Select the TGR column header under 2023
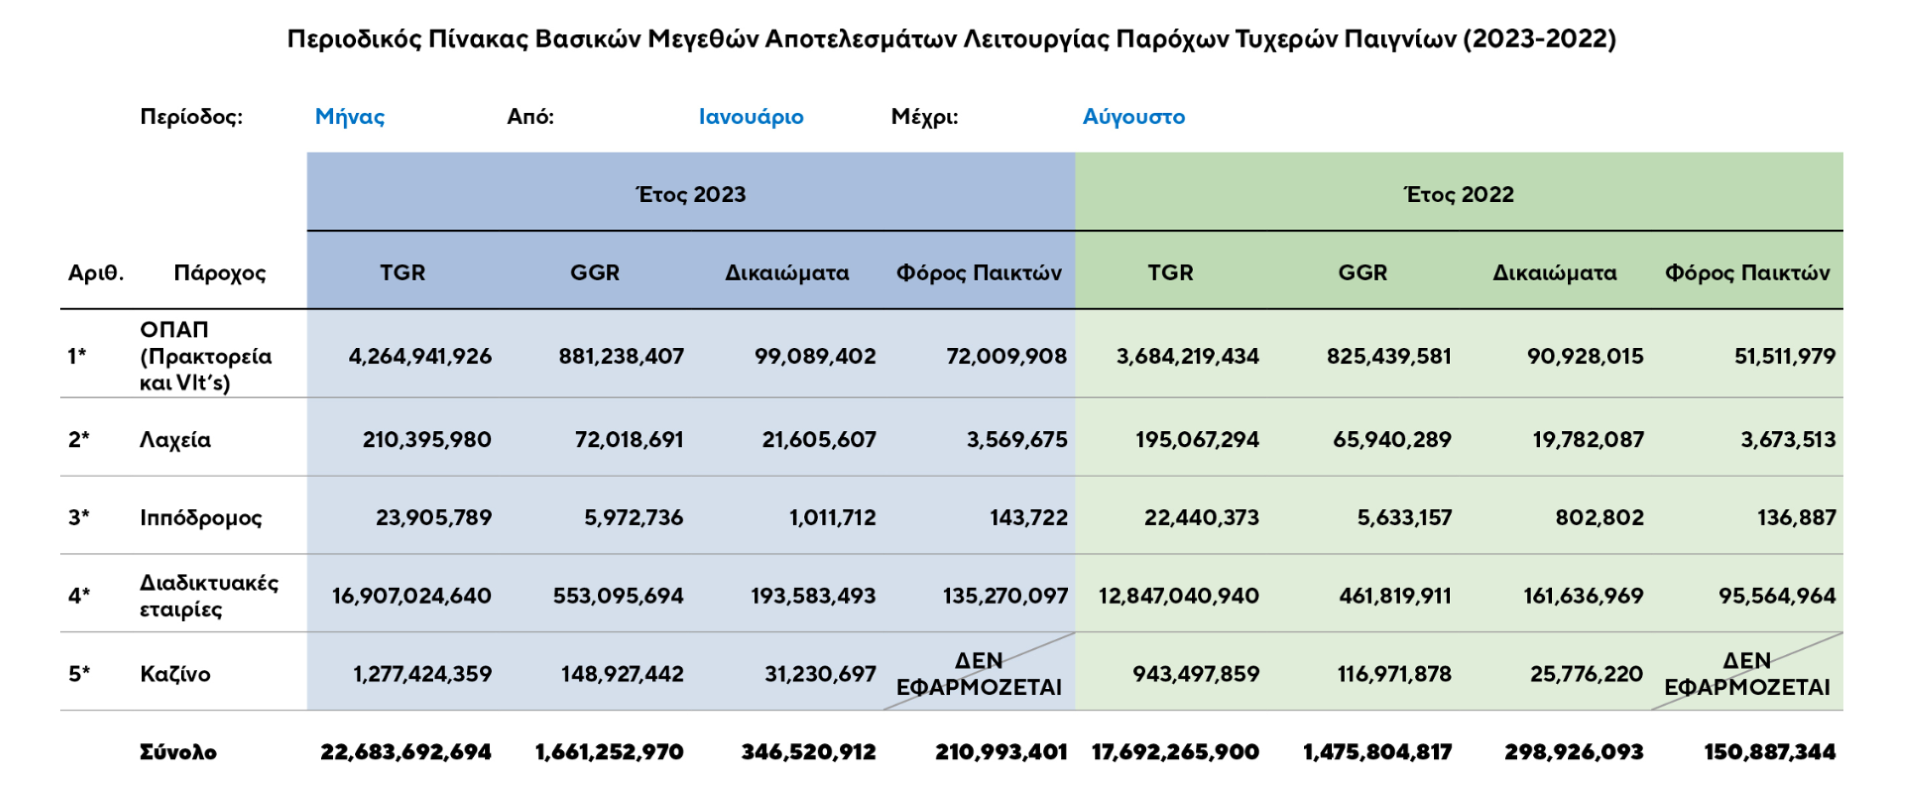 click(x=402, y=272)
